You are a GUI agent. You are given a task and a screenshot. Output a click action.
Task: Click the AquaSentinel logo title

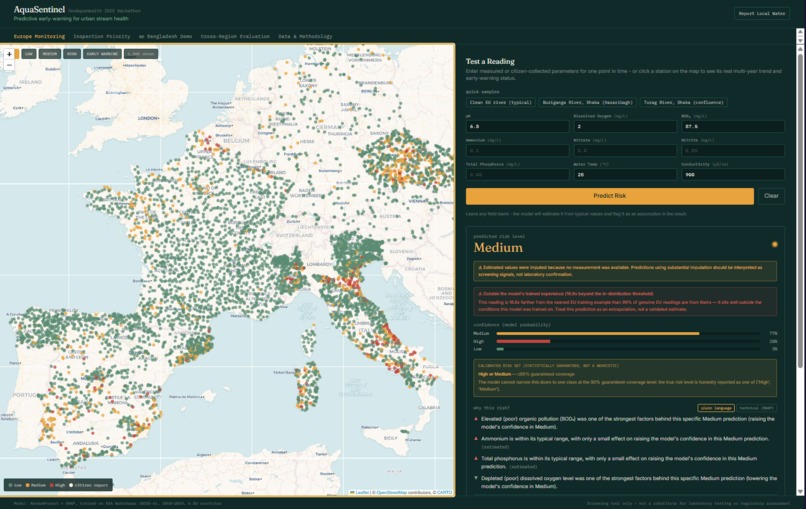(x=39, y=10)
